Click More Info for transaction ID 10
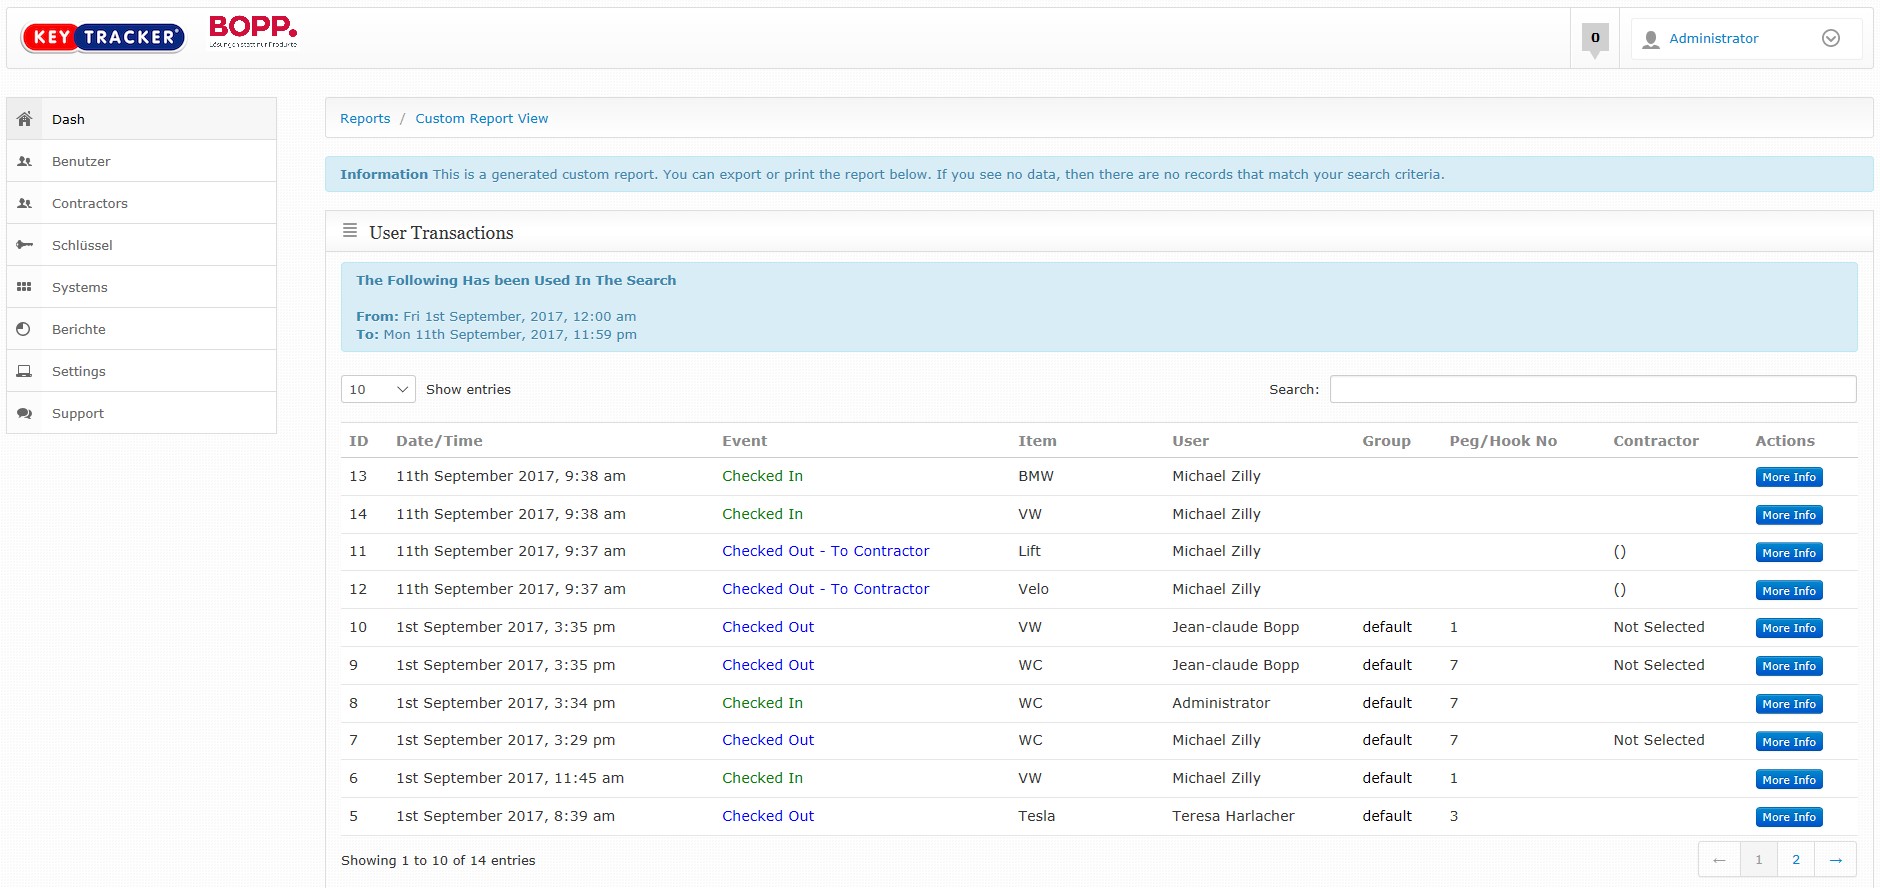1880x888 pixels. pos(1789,628)
